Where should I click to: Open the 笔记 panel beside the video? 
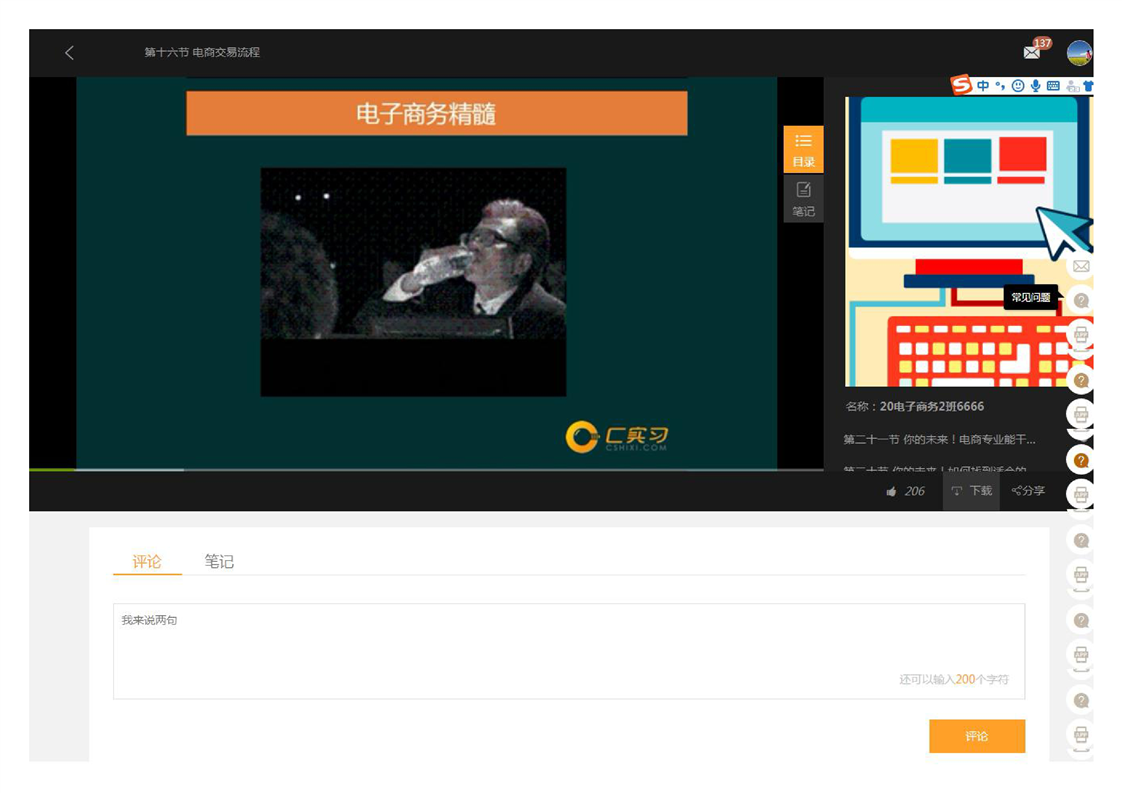click(x=803, y=198)
